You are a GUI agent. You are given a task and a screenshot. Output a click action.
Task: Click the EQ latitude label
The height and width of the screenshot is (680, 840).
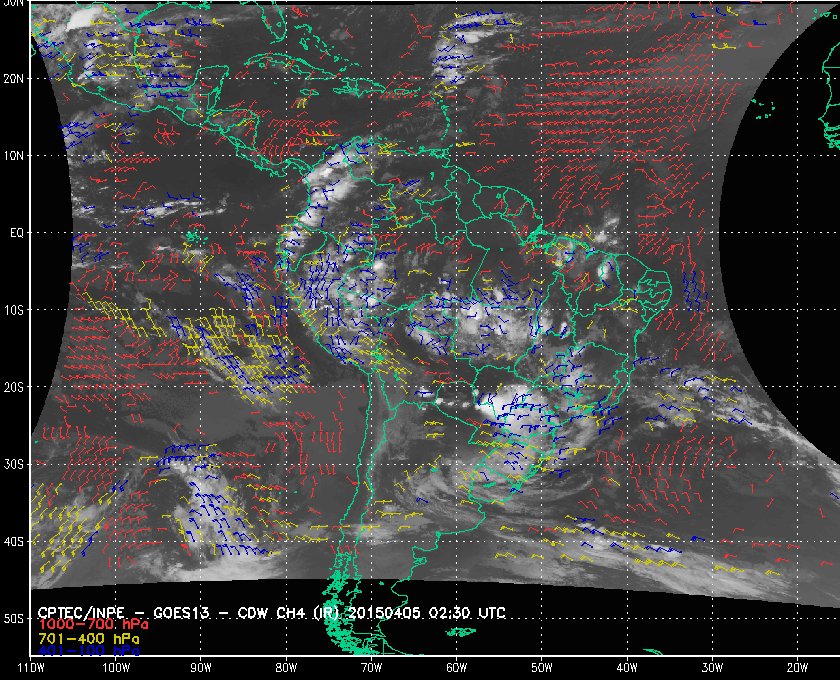pos(17,233)
